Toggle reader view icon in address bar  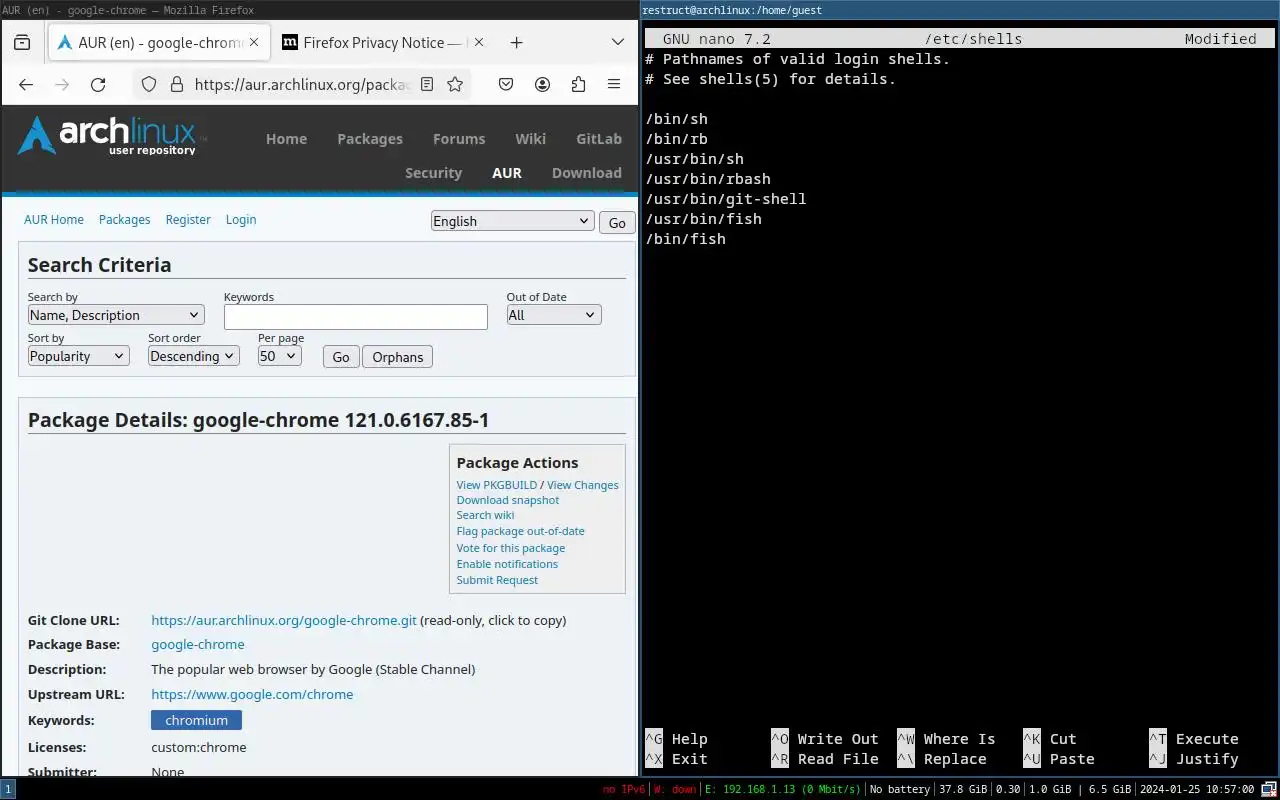pos(427,85)
